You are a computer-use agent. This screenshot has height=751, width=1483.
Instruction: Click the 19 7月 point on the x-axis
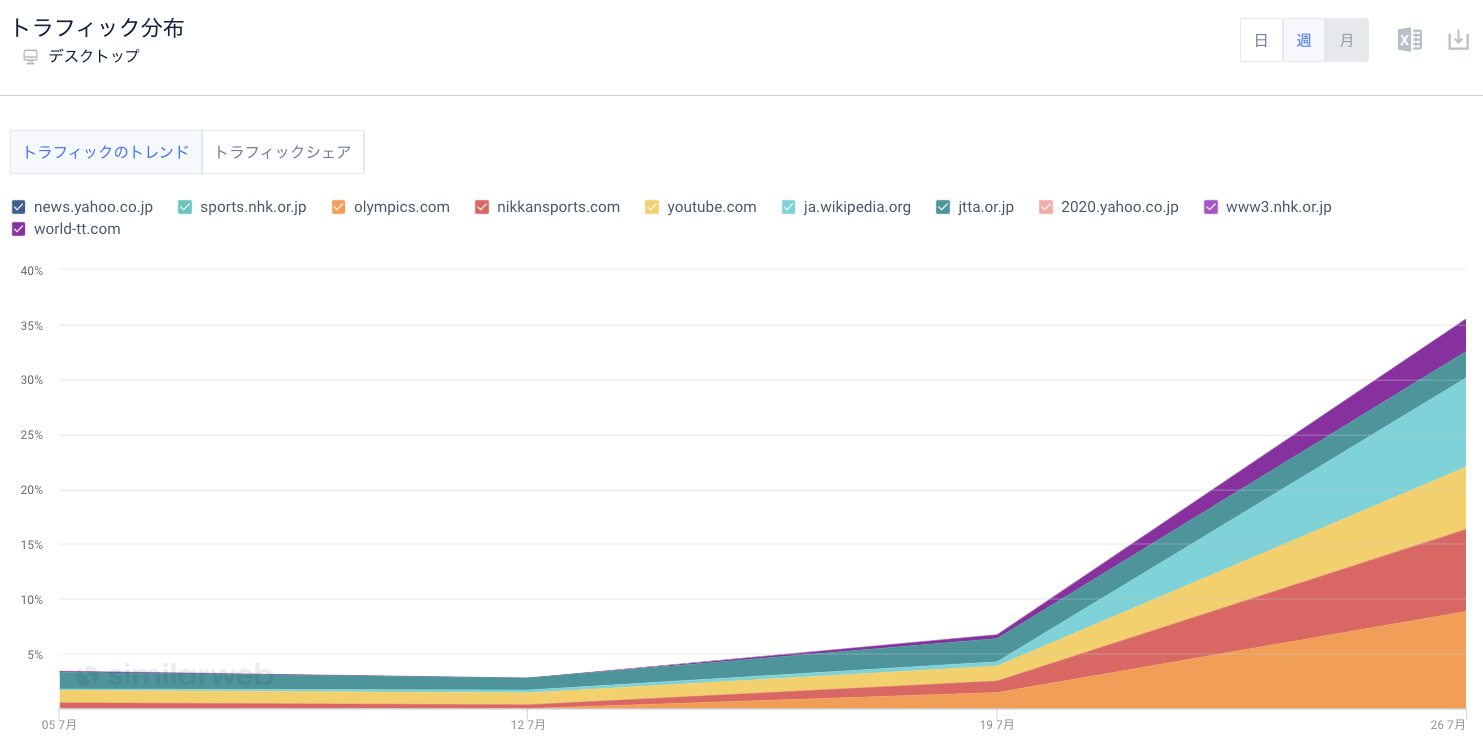[996, 724]
